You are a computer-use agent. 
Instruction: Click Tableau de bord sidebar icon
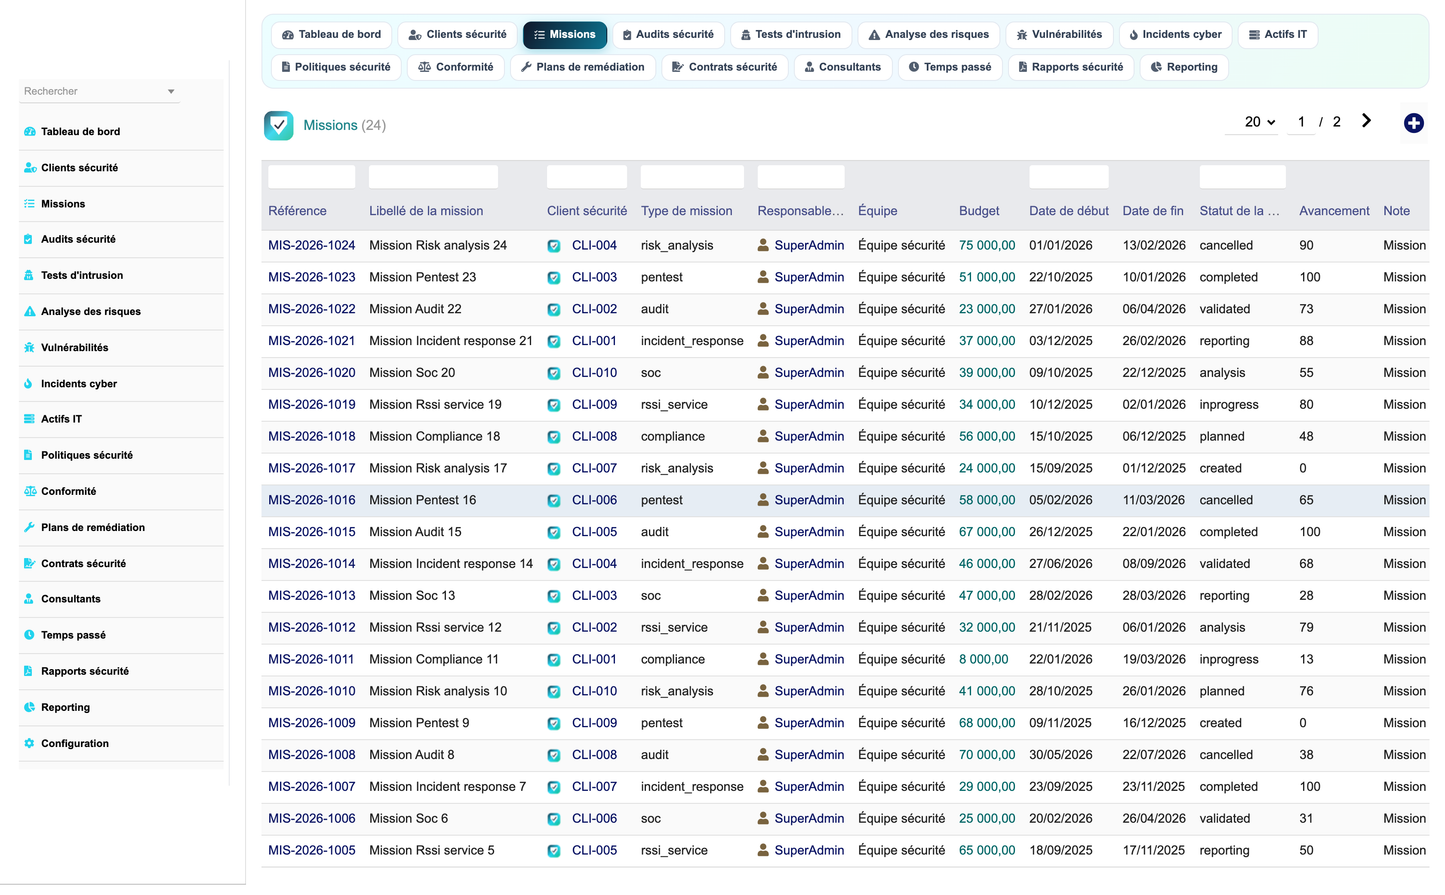click(30, 132)
